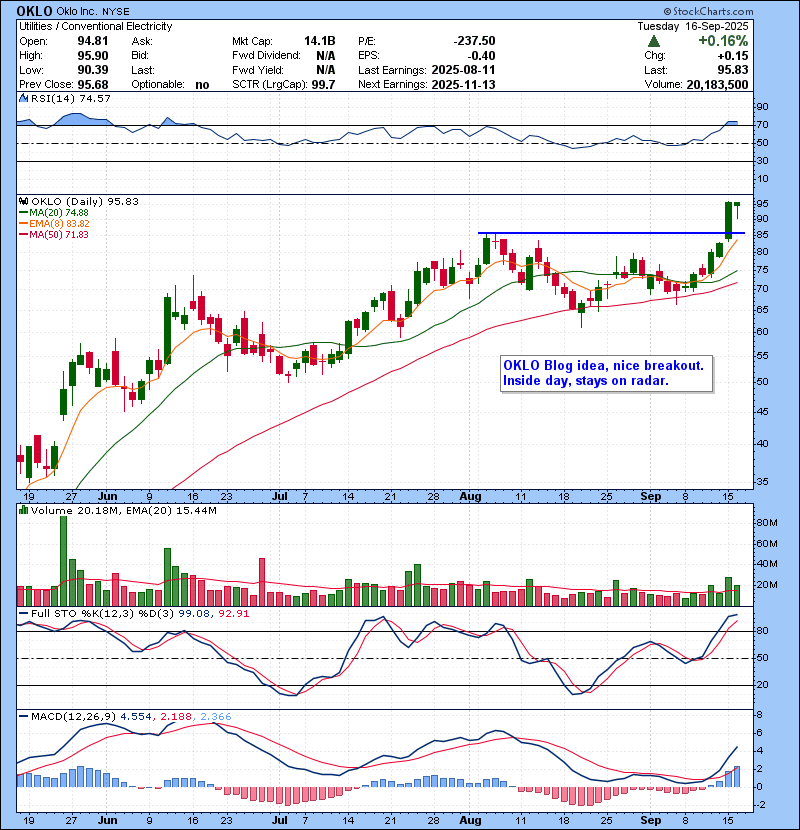
Task: Click the Fwd Yield N/A value
Action: tap(326, 70)
